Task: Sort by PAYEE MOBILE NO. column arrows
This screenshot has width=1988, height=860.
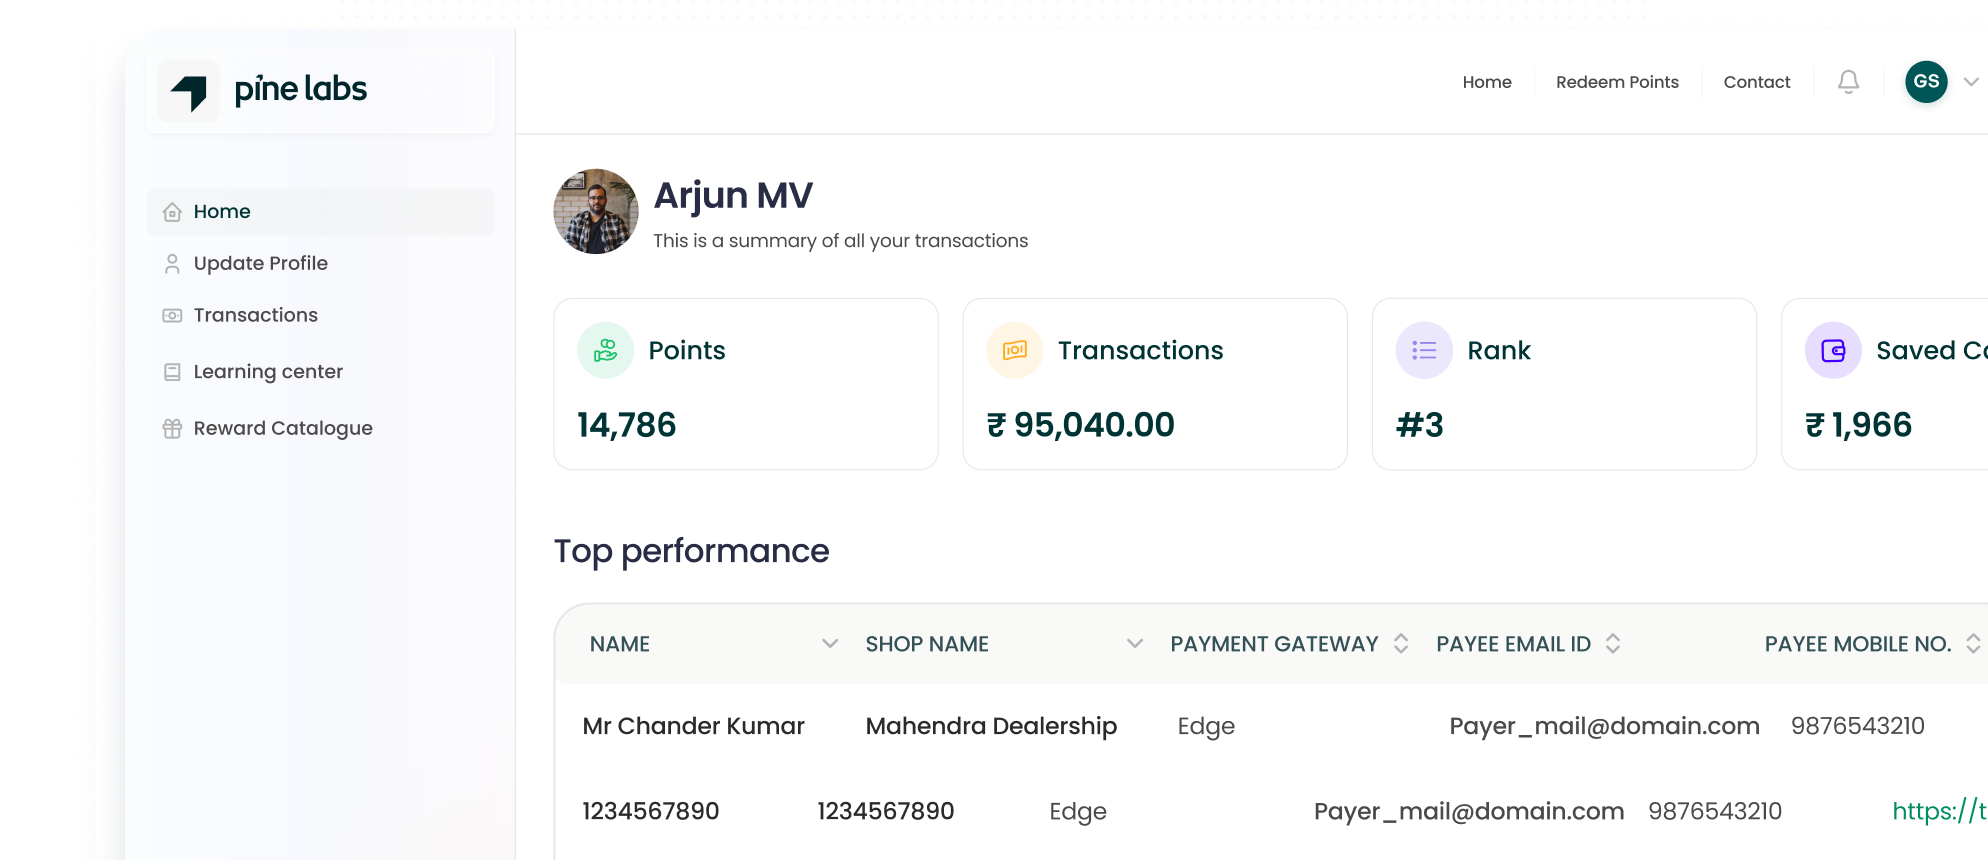Action: 1973,644
